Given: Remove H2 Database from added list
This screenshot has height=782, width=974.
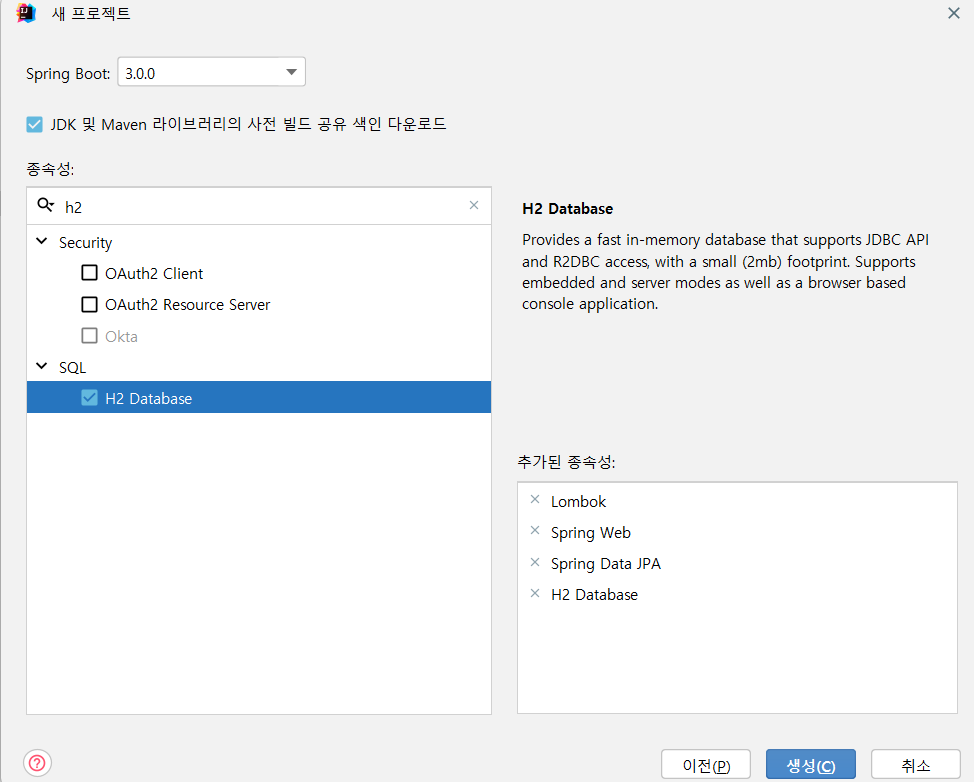Looking at the screenshot, I should click(535, 593).
